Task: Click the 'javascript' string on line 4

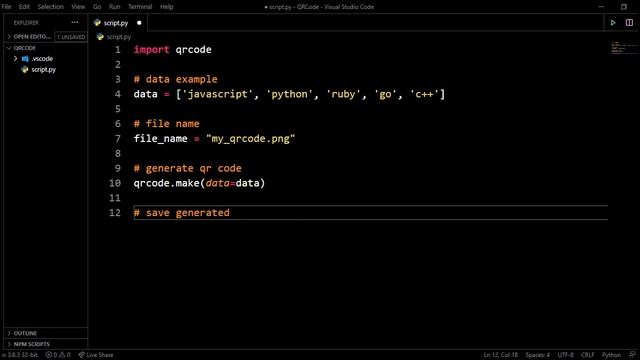Action: pos(217,94)
